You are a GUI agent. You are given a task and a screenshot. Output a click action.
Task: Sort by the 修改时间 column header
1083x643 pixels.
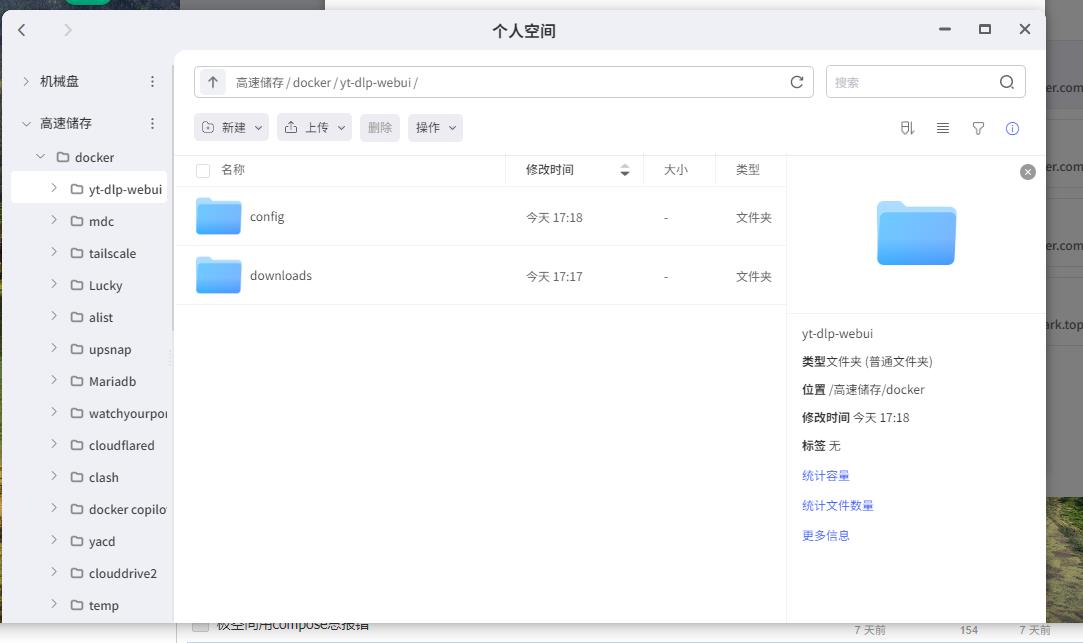(551, 170)
